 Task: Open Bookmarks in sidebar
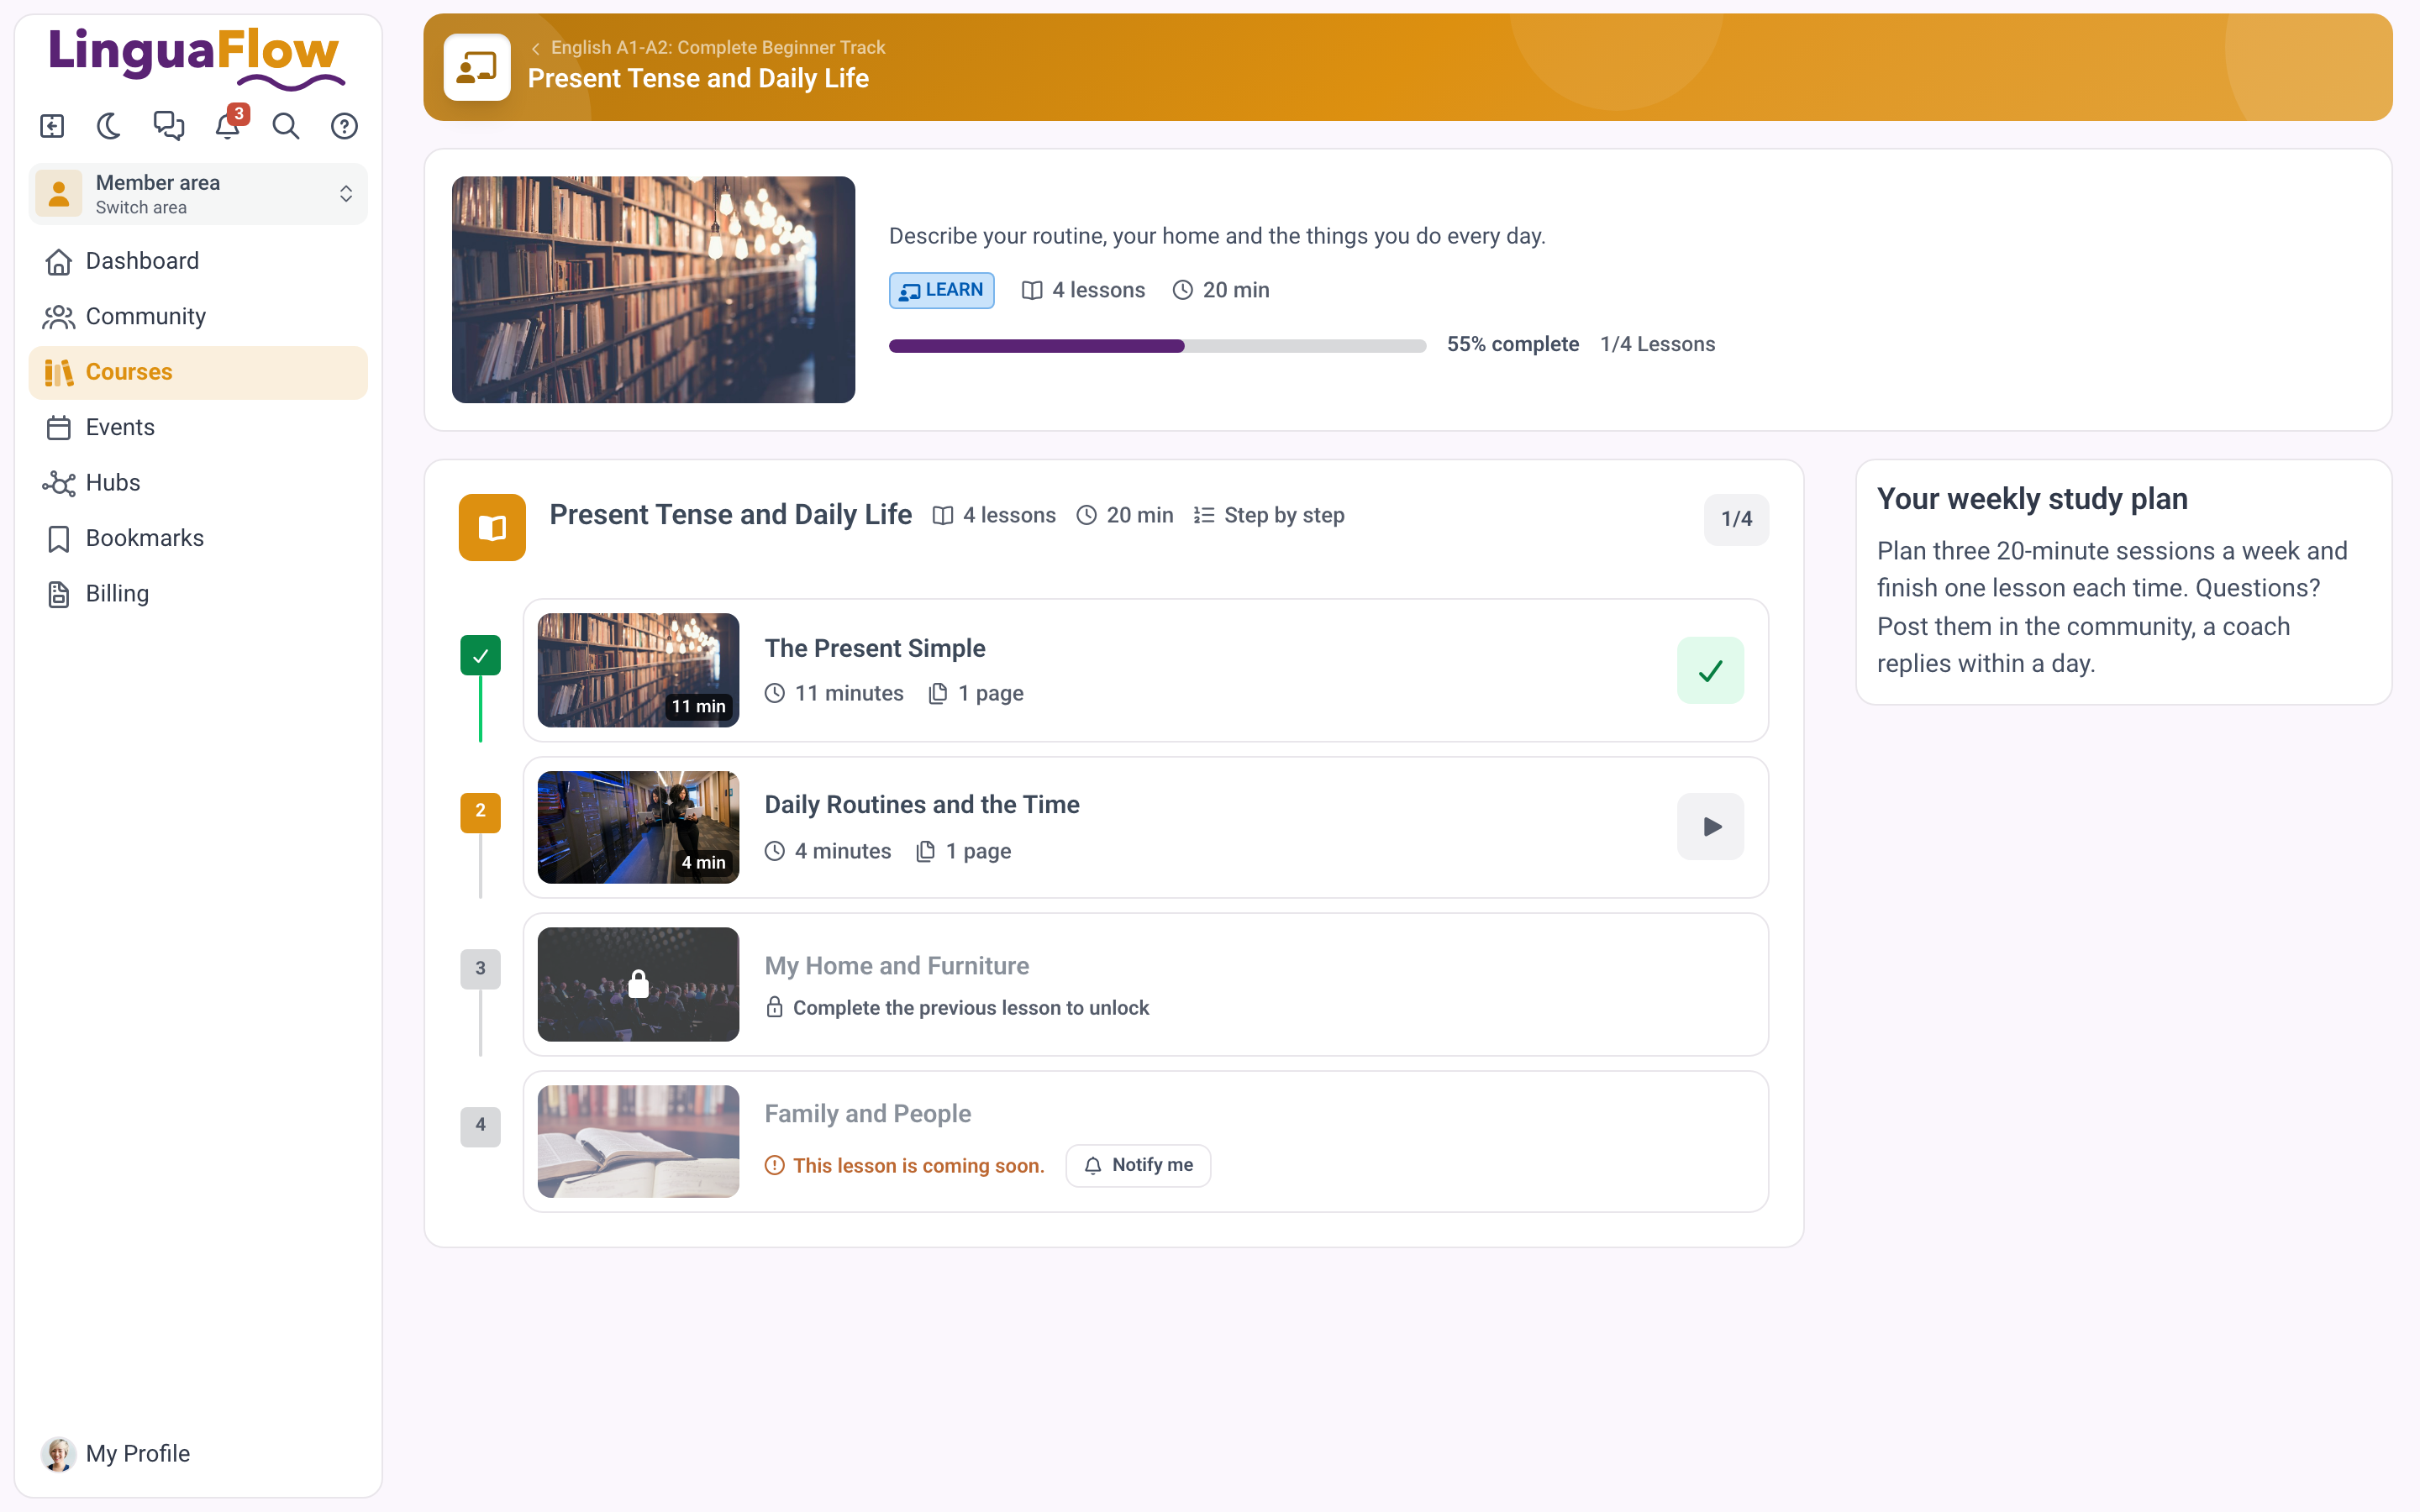pyautogui.click(x=198, y=538)
